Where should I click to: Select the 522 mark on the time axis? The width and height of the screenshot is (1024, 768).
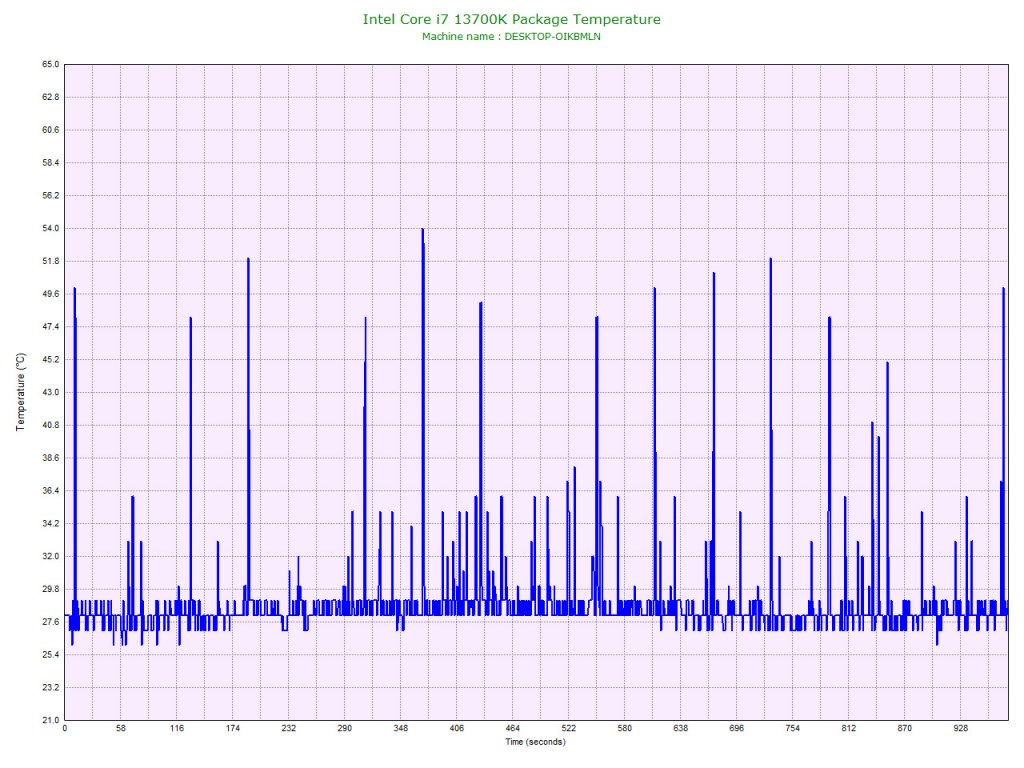coord(568,729)
